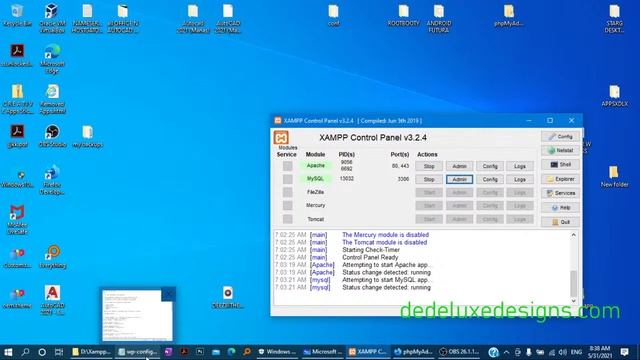The width and height of the screenshot is (640, 360).
Task: Open Explorer from XAMPP sidebar
Action: coord(560,179)
